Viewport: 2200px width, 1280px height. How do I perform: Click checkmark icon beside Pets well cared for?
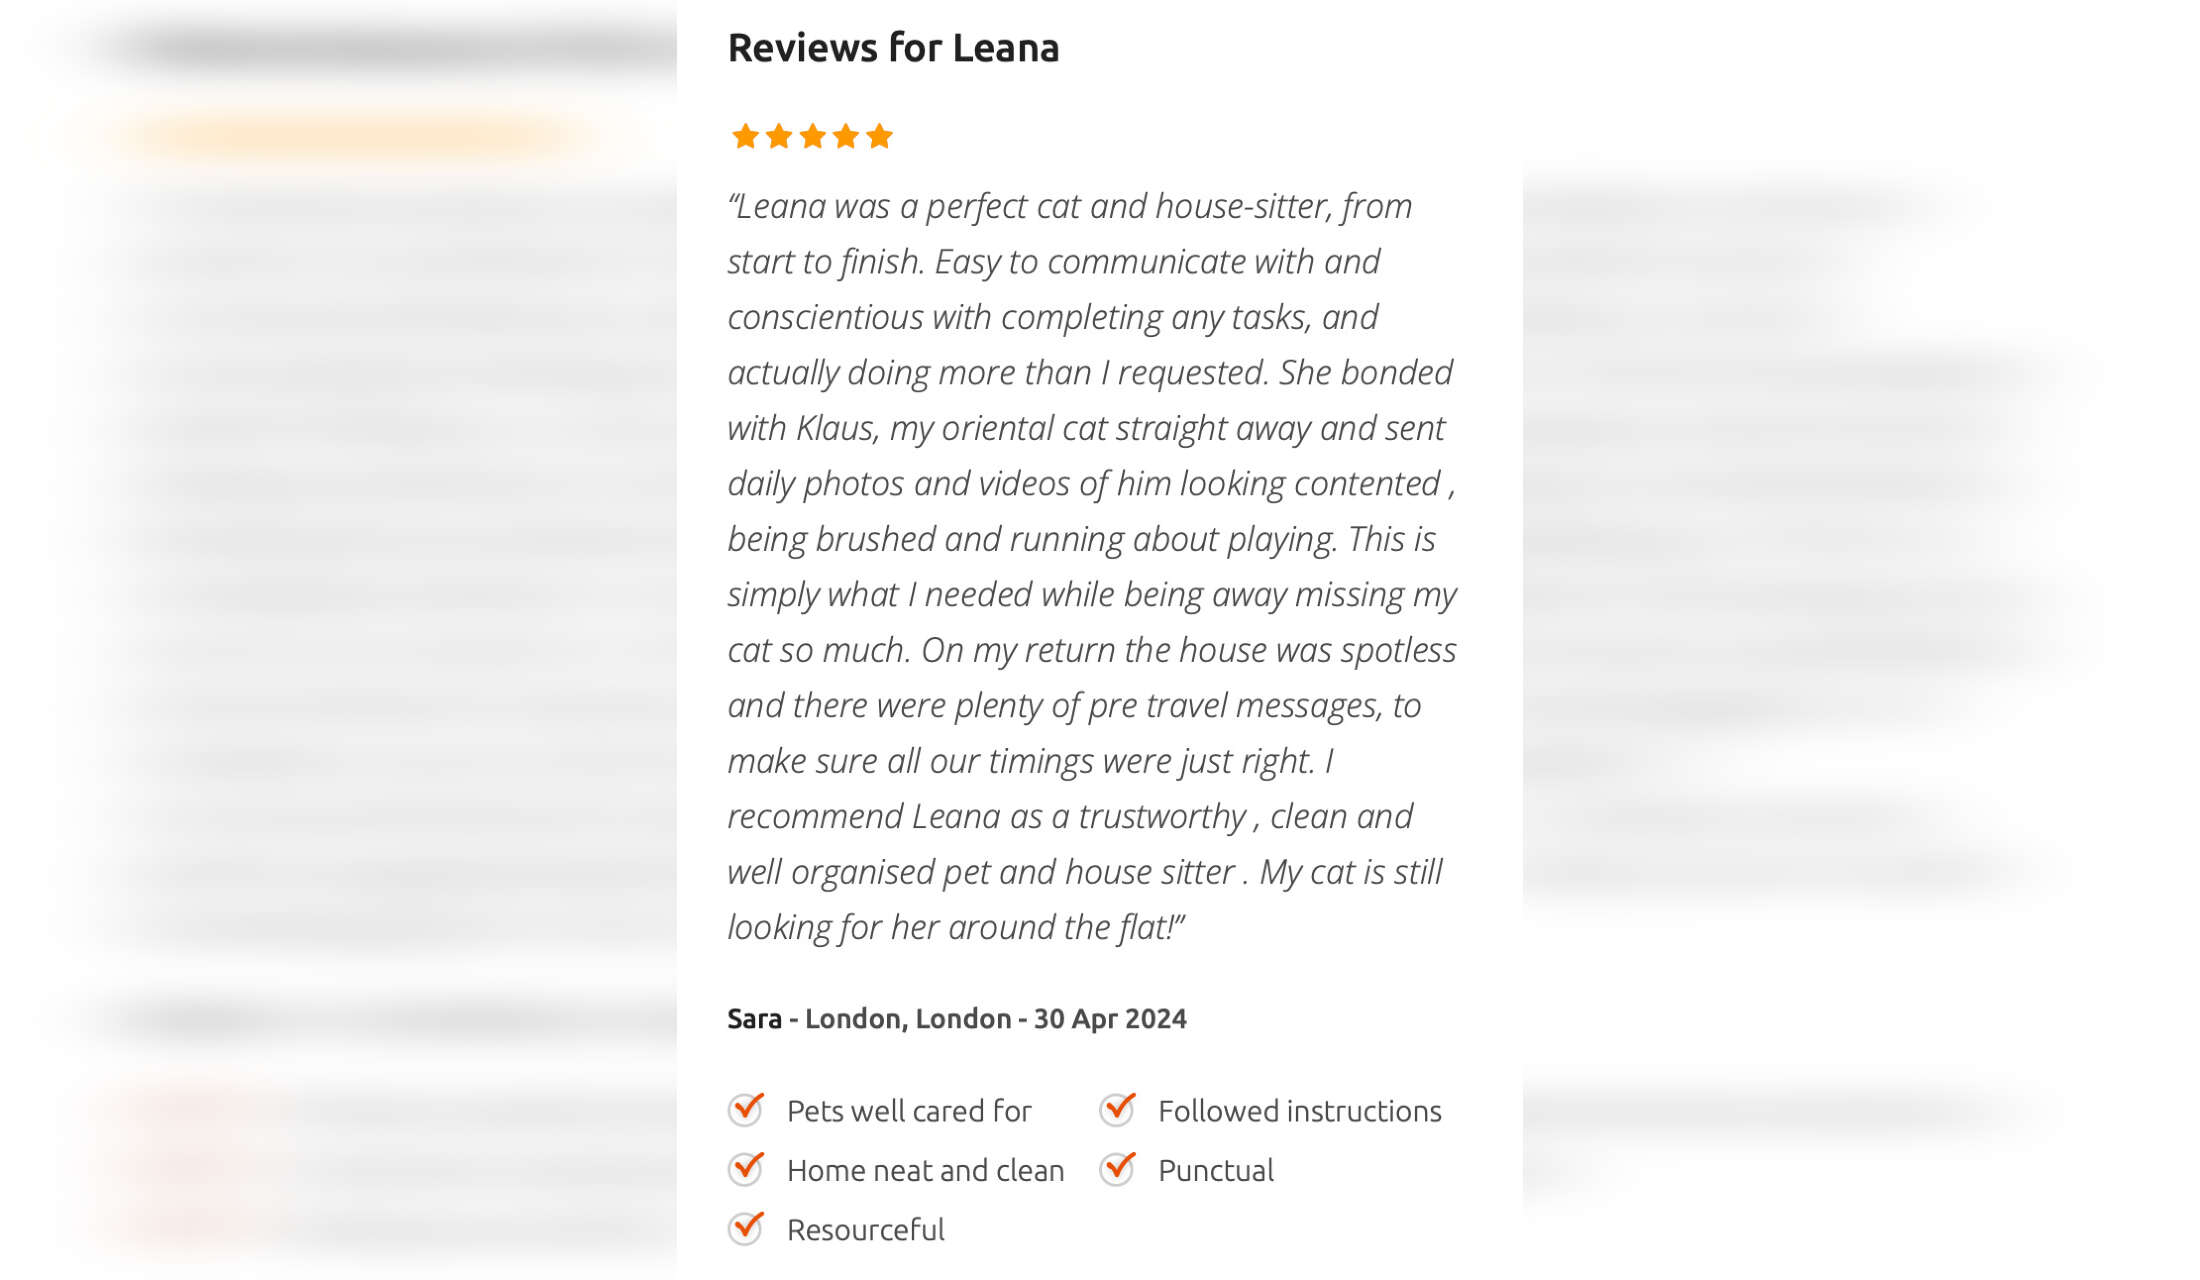[x=746, y=1109]
